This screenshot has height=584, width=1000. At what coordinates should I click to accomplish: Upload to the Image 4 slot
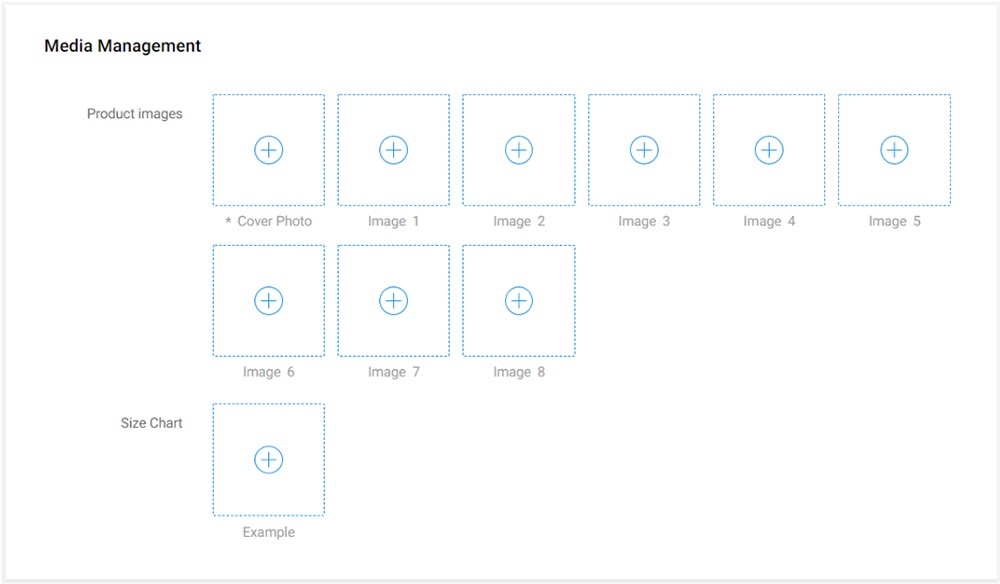point(769,150)
